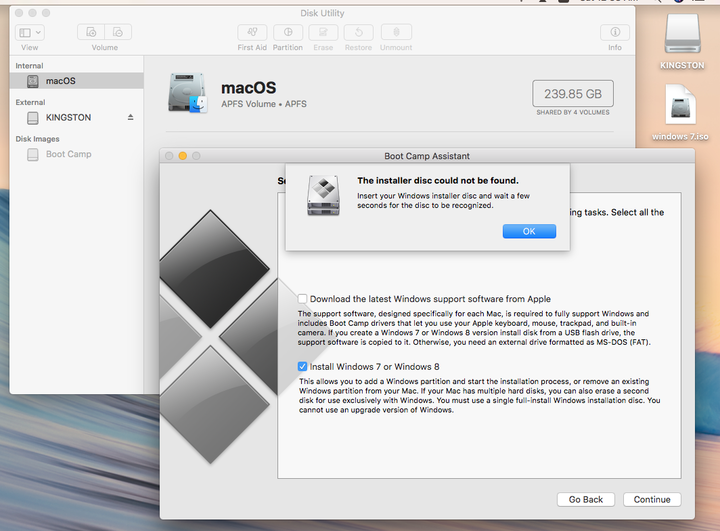
Task: Click the macOS disk icon in detail pane
Action: 187,93
